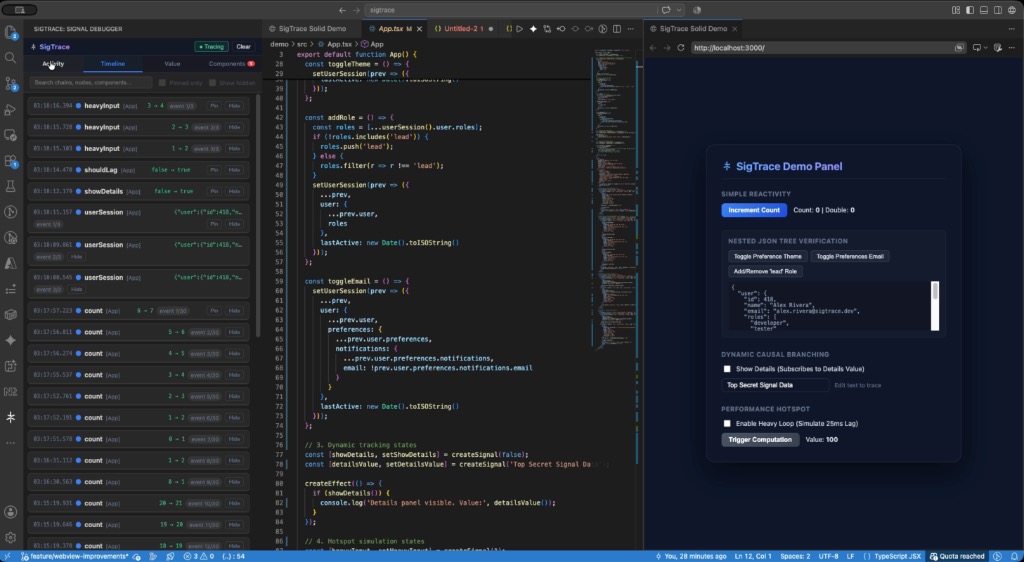Reload the localhost preview page
Screen dimensions: 1024x562
pyautogui.click(x=681, y=48)
